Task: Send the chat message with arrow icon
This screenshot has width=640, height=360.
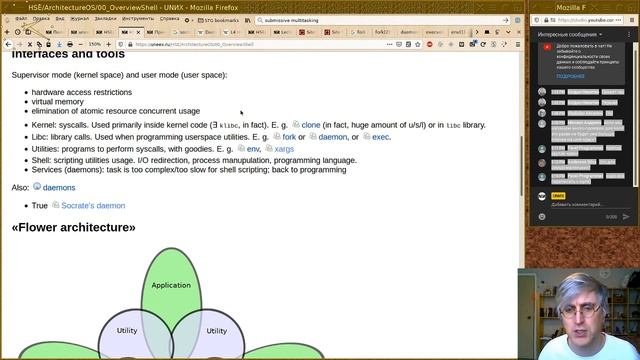Action: pos(626,217)
